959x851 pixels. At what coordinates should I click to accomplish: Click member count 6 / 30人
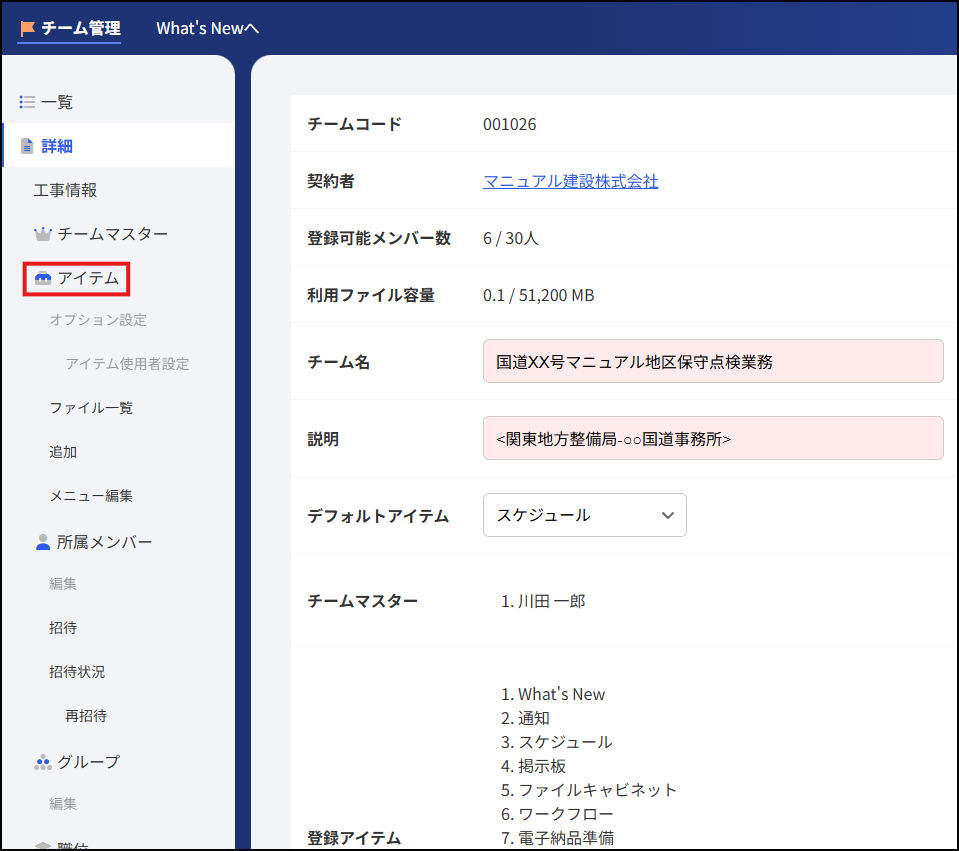[x=511, y=238]
